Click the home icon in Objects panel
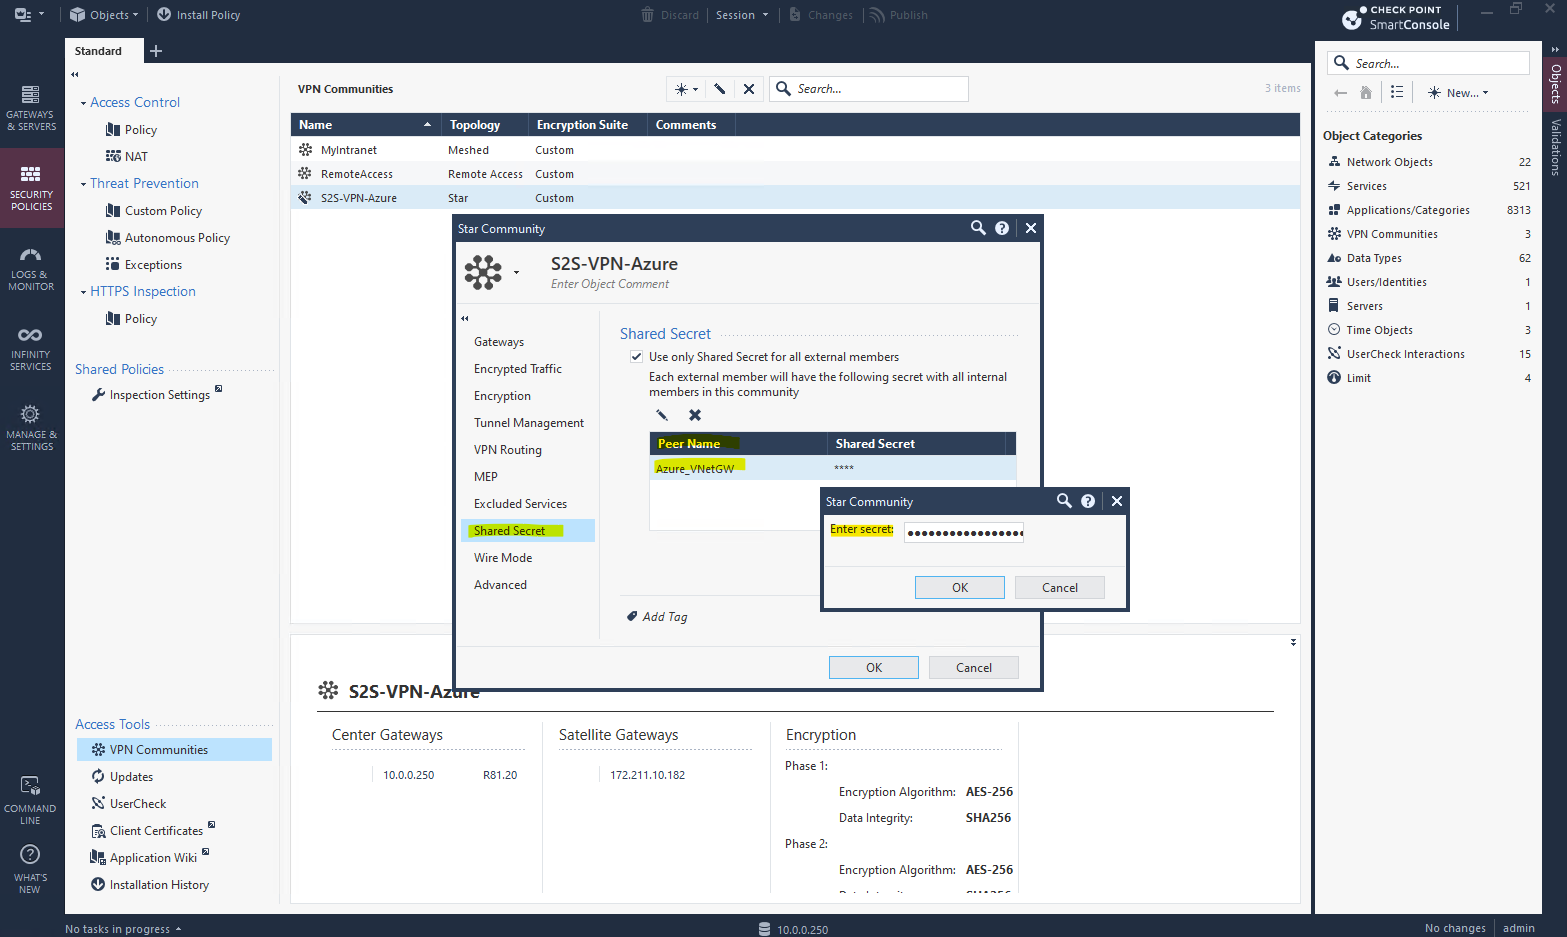Screen dimensions: 1567x937 [1366, 92]
